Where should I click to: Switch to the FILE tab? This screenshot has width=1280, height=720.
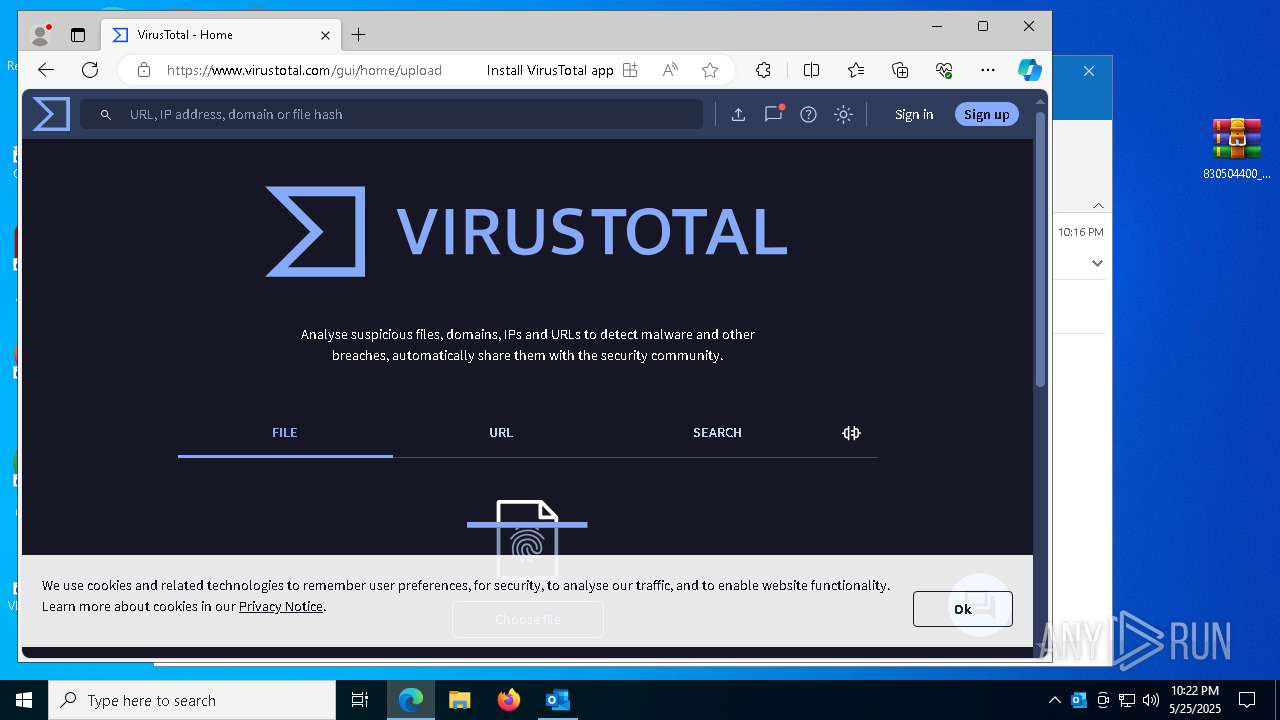click(x=285, y=433)
